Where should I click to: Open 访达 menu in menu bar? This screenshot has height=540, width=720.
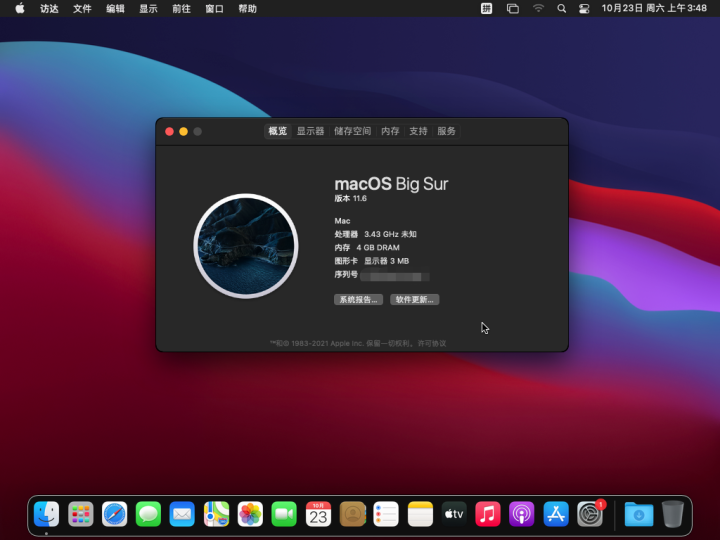coord(49,8)
